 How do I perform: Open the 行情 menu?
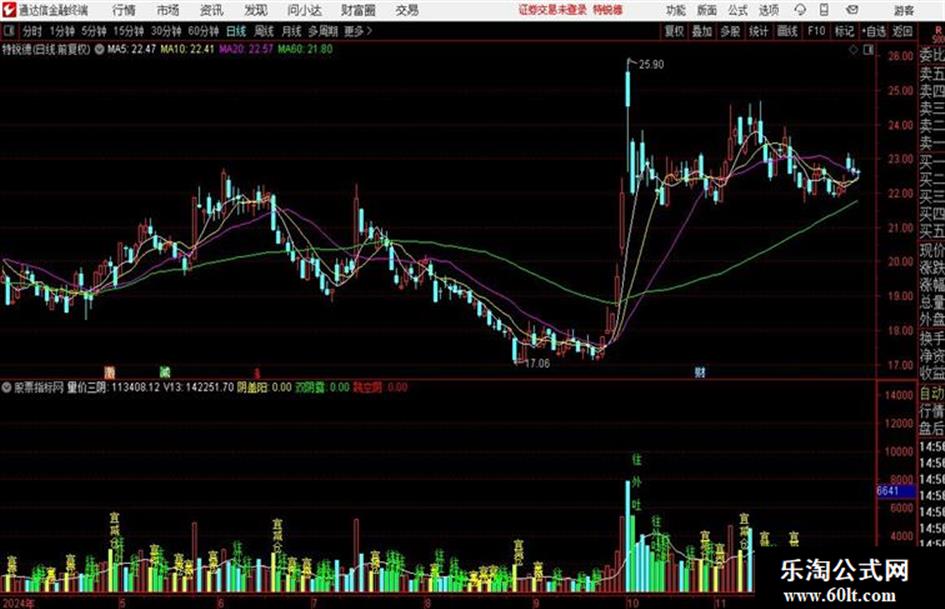point(124,10)
